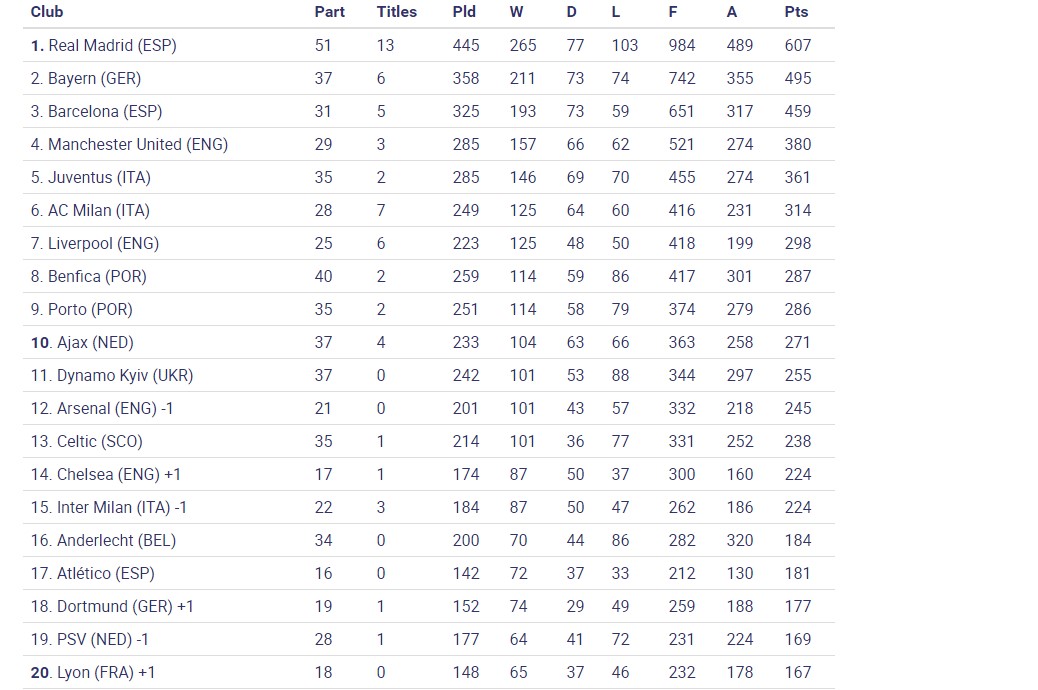The image size is (1038, 690).
Task: Select Barcelona (ESP) in the table
Action: click(105, 111)
